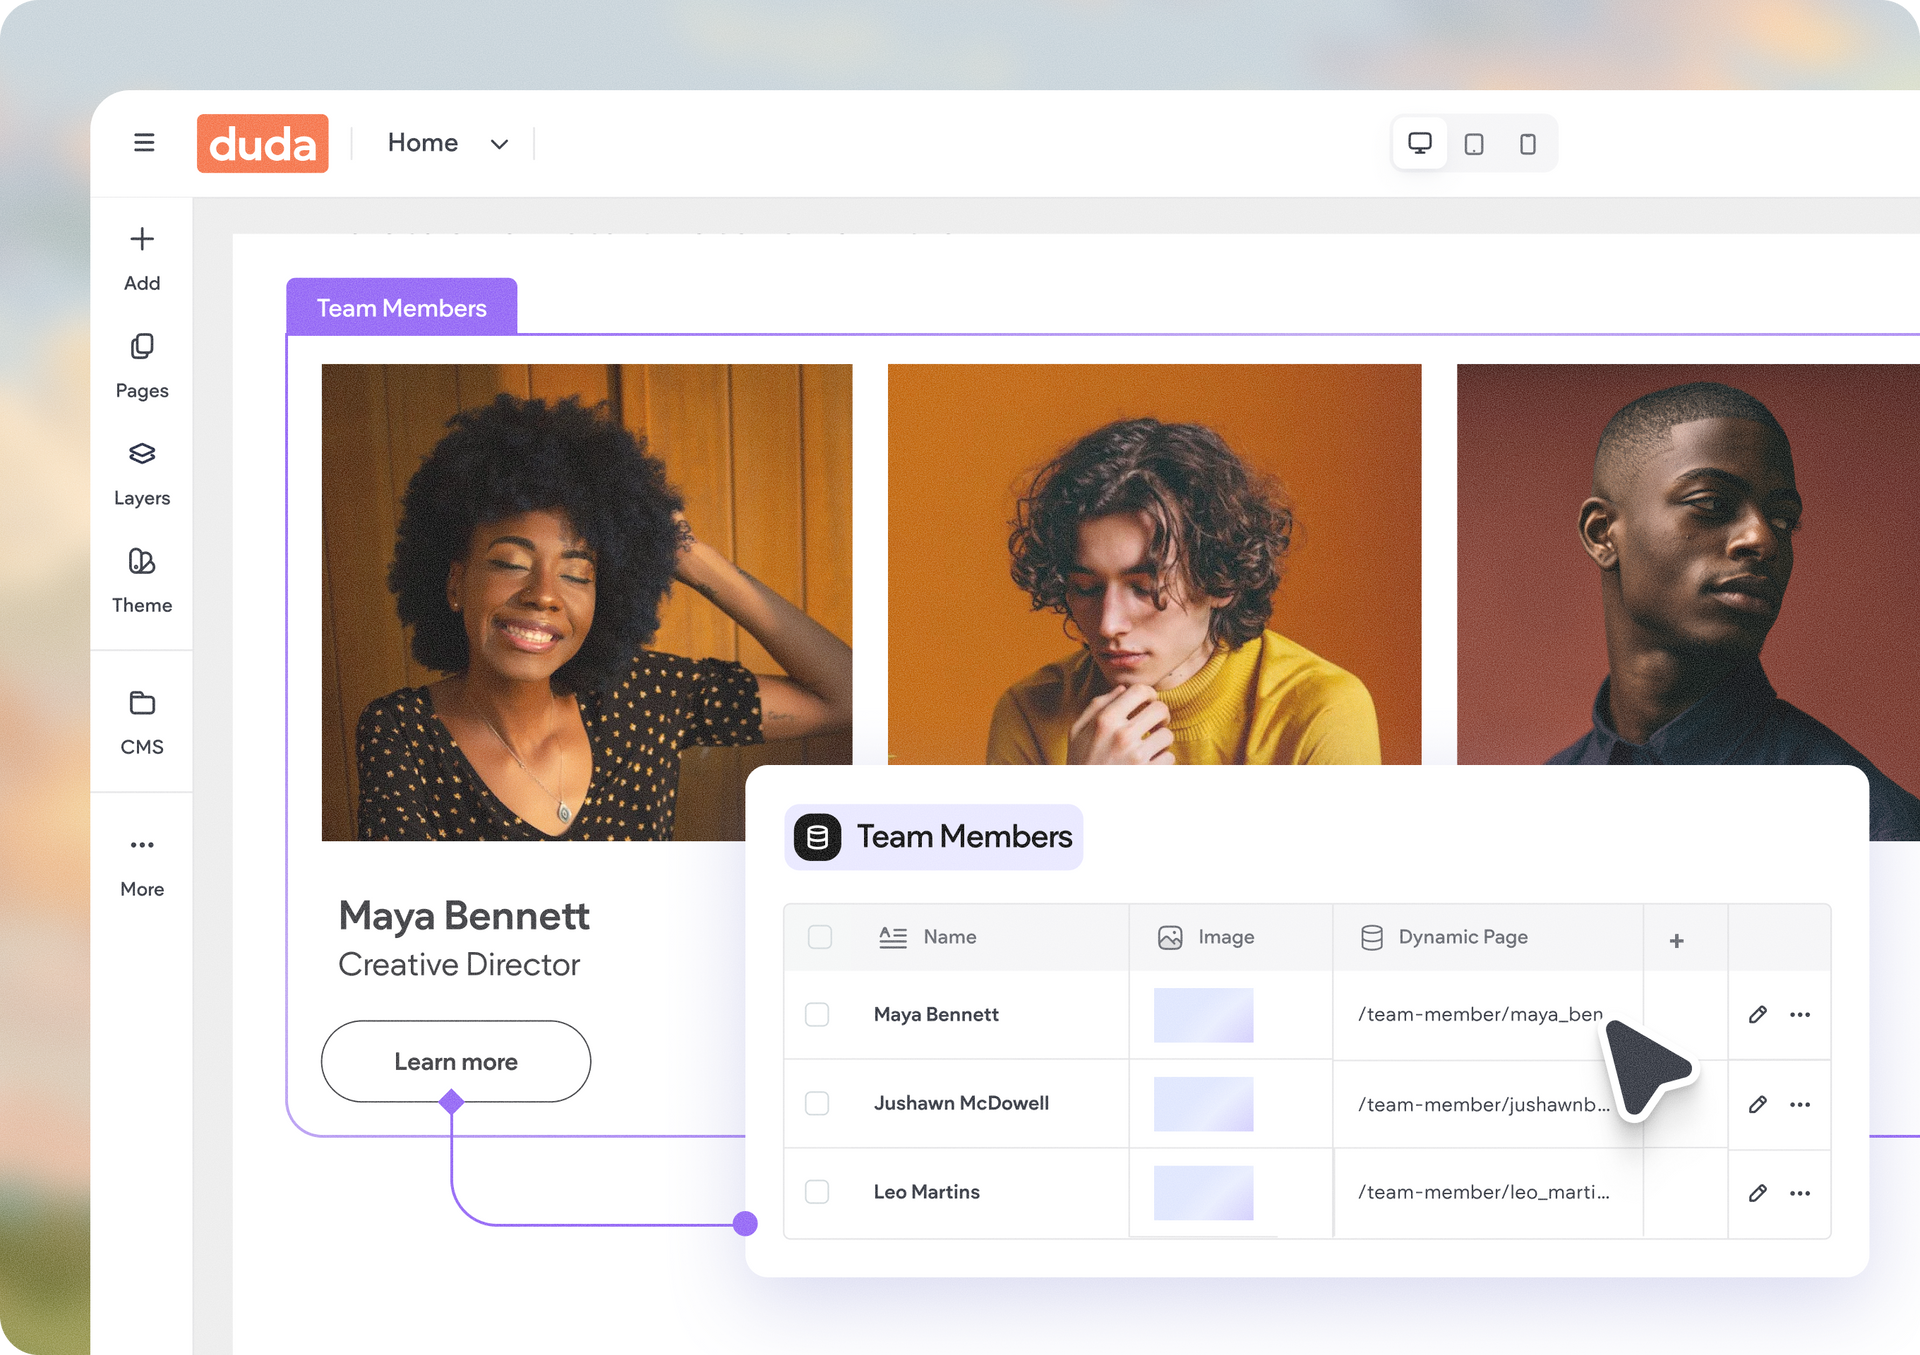Click the Team Members collection database icon
Screen dimensions: 1920x1355
pos(817,837)
